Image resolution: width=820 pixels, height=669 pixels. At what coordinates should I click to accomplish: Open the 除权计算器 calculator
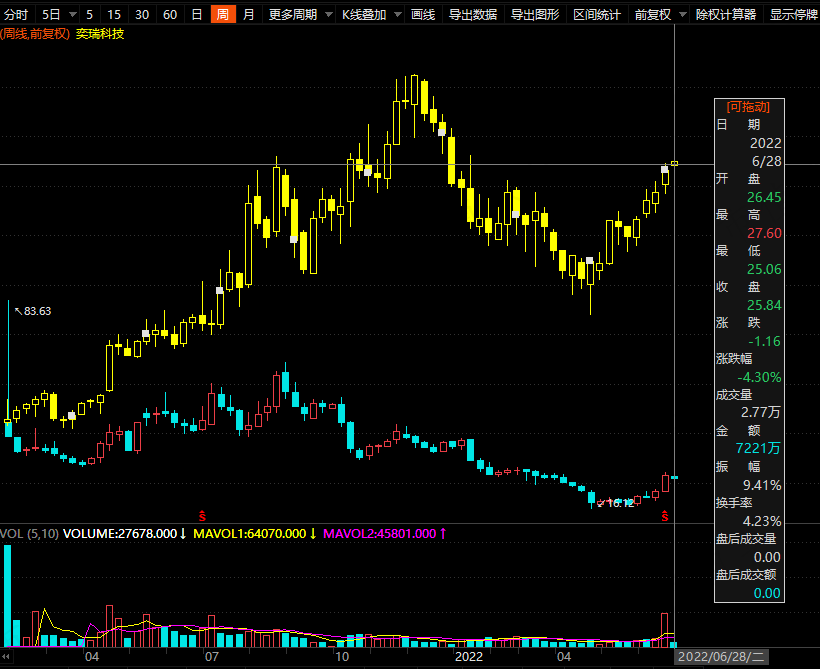726,14
